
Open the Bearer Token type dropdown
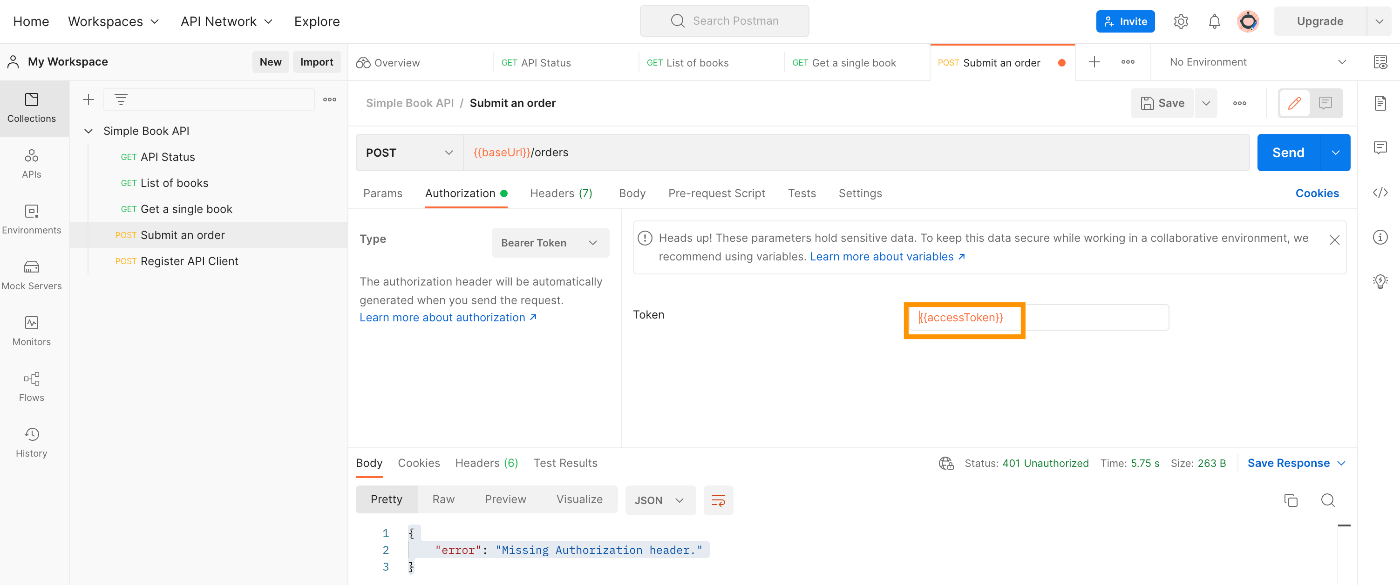tap(550, 243)
